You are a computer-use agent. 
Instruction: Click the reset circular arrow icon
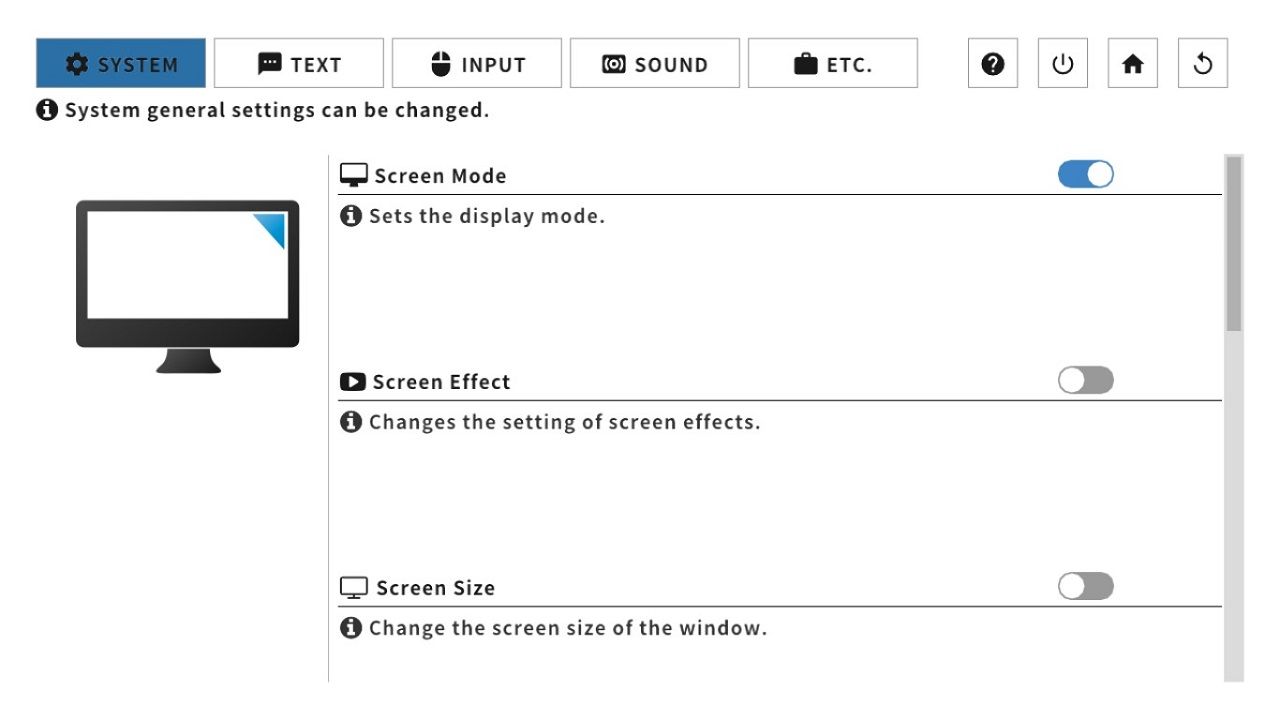click(x=1203, y=64)
